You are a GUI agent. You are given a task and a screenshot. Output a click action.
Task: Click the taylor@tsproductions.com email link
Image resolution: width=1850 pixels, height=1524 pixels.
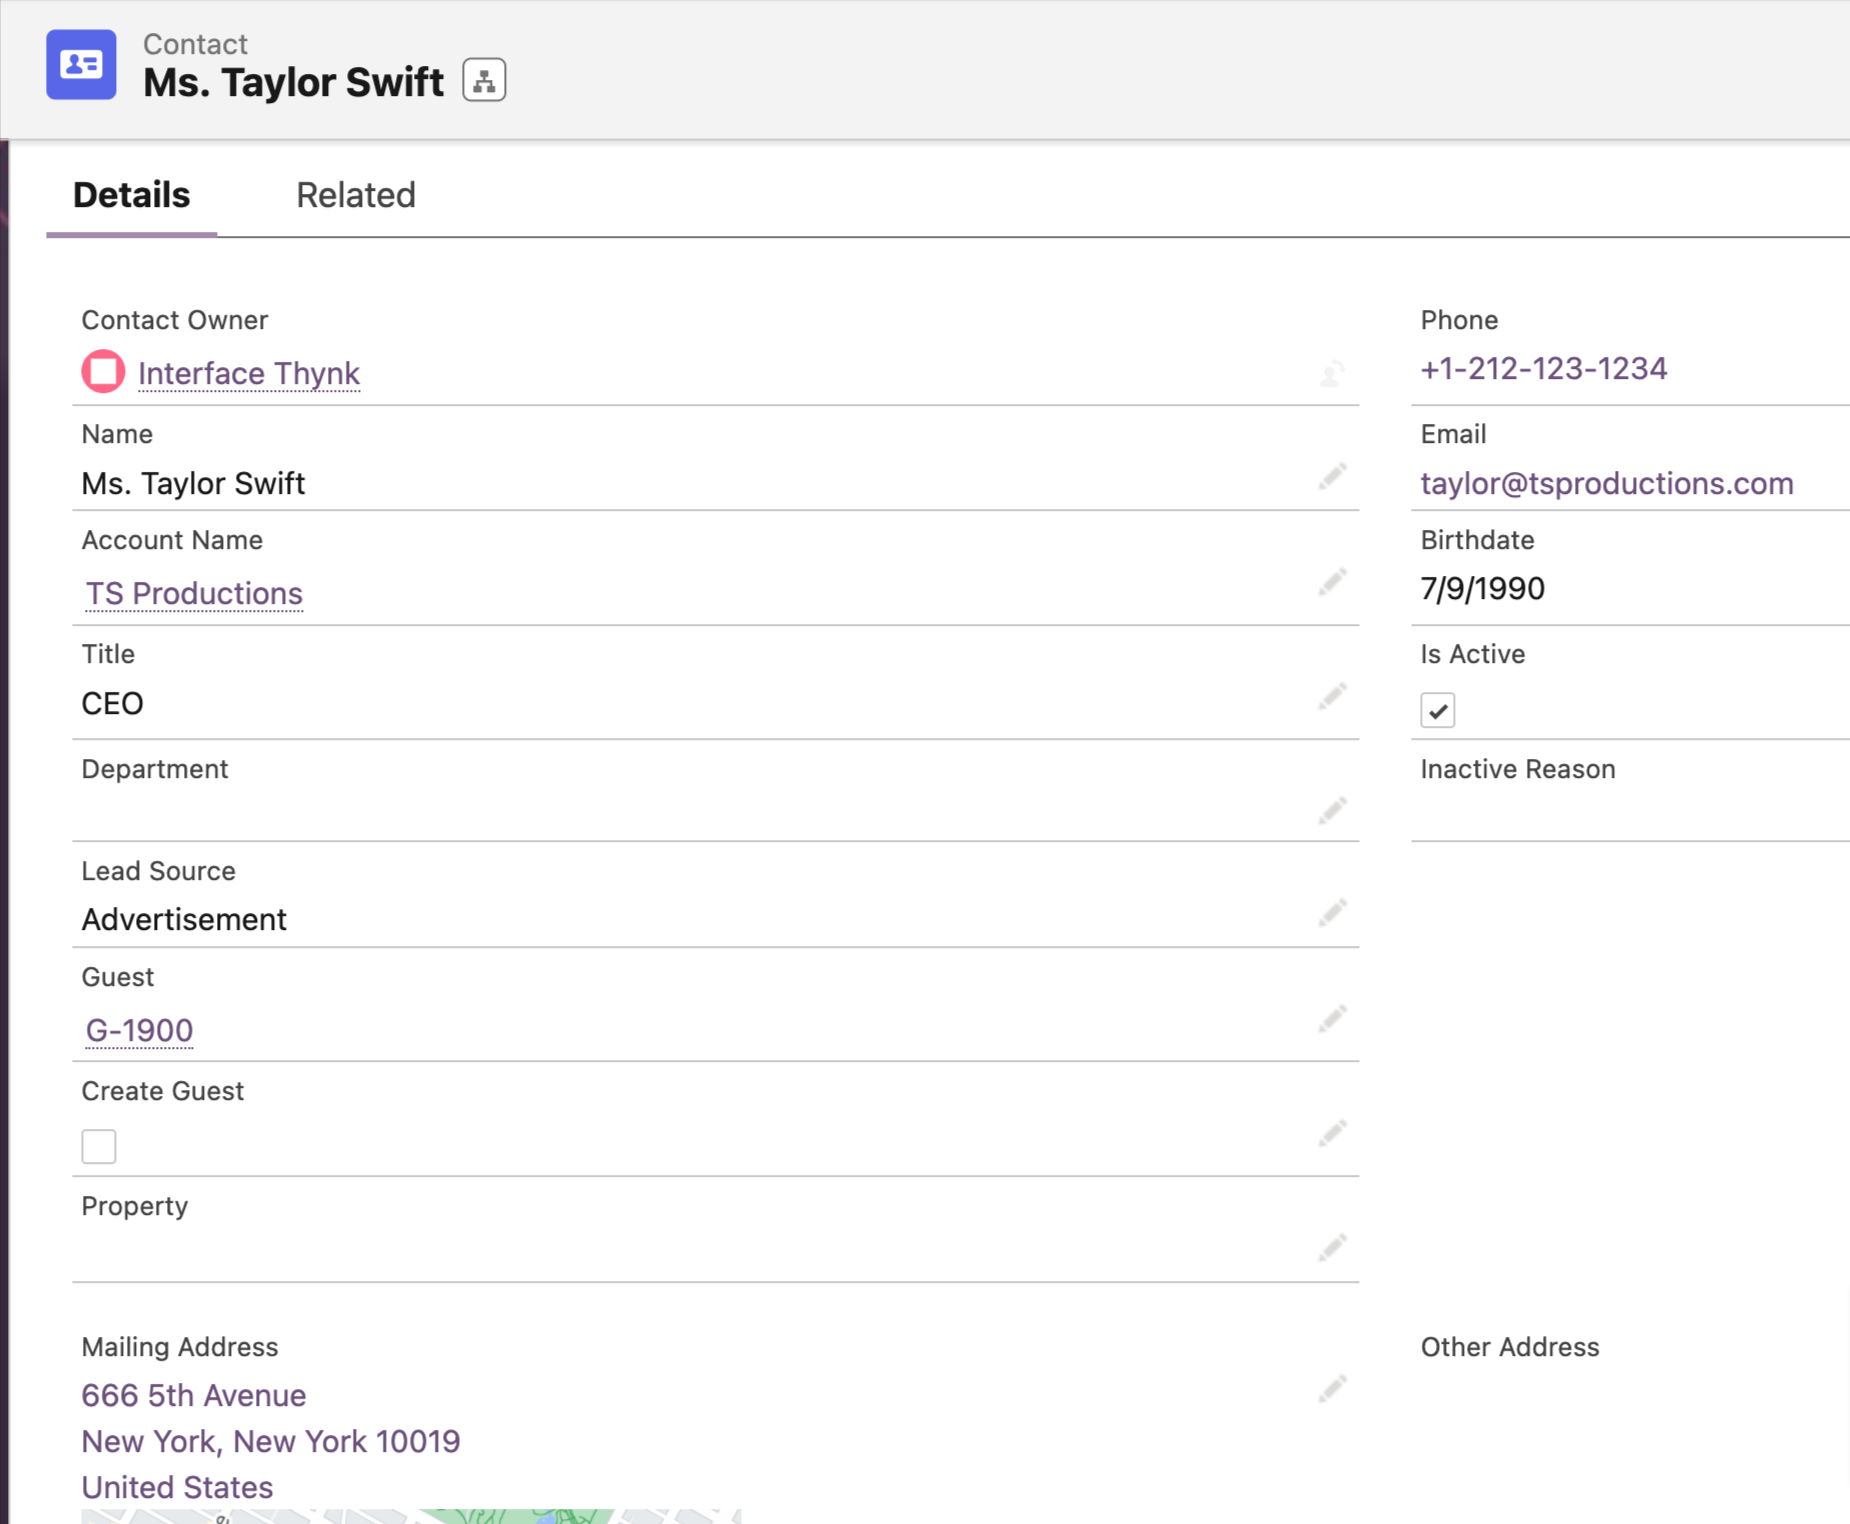1607,483
